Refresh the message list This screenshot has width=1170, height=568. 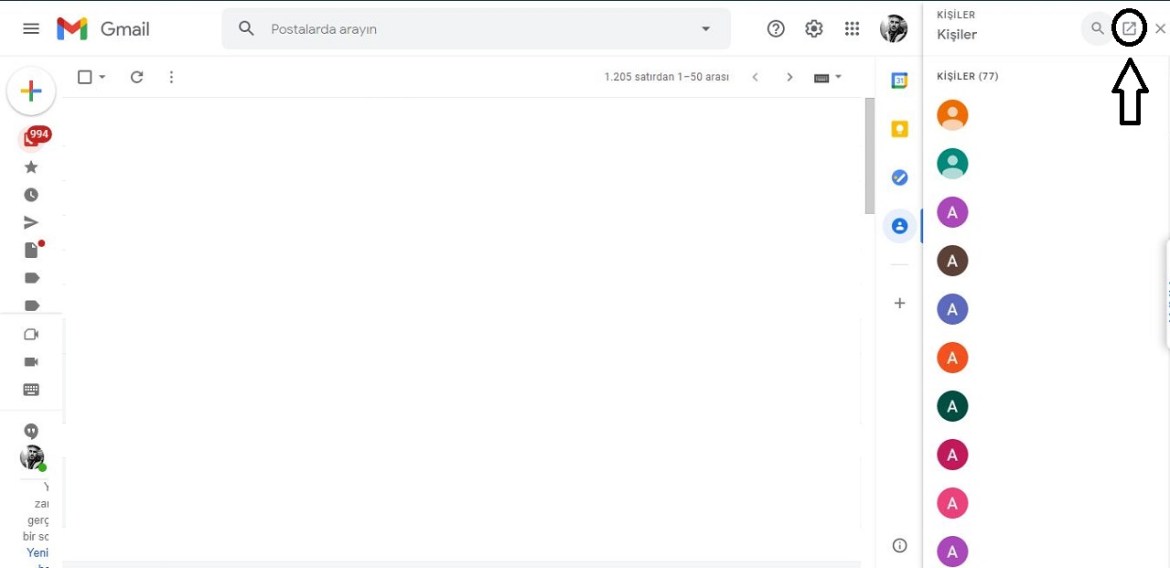click(x=137, y=77)
